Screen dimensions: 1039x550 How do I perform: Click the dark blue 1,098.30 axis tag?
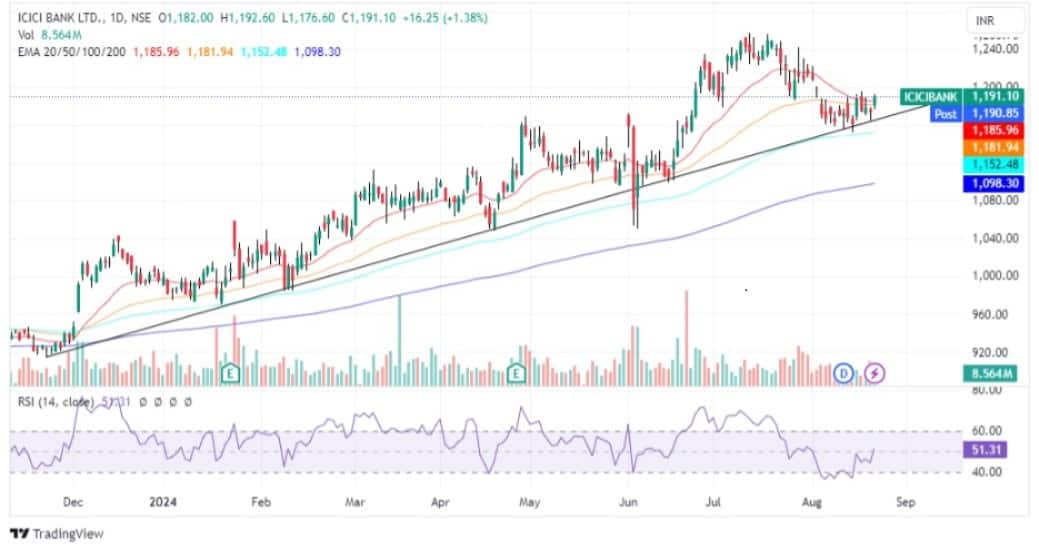point(993,183)
